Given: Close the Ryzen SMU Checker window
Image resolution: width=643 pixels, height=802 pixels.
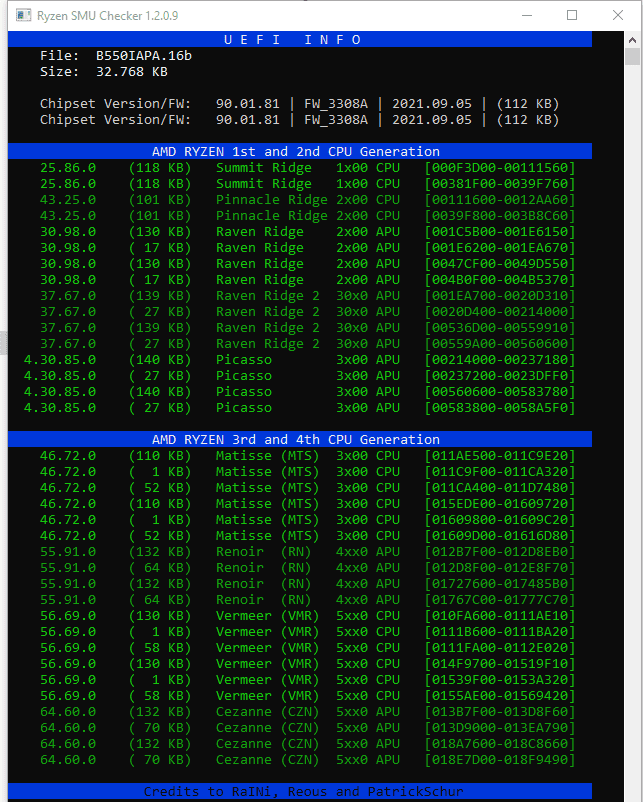Looking at the screenshot, I should pyautogui.click(x=618, y=15).
